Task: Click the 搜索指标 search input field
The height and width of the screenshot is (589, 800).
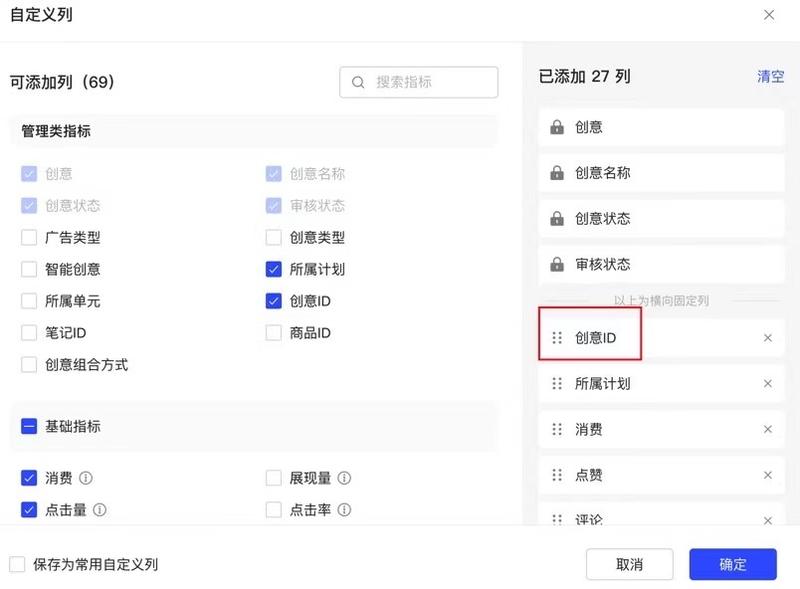Action: click(420, 82)
